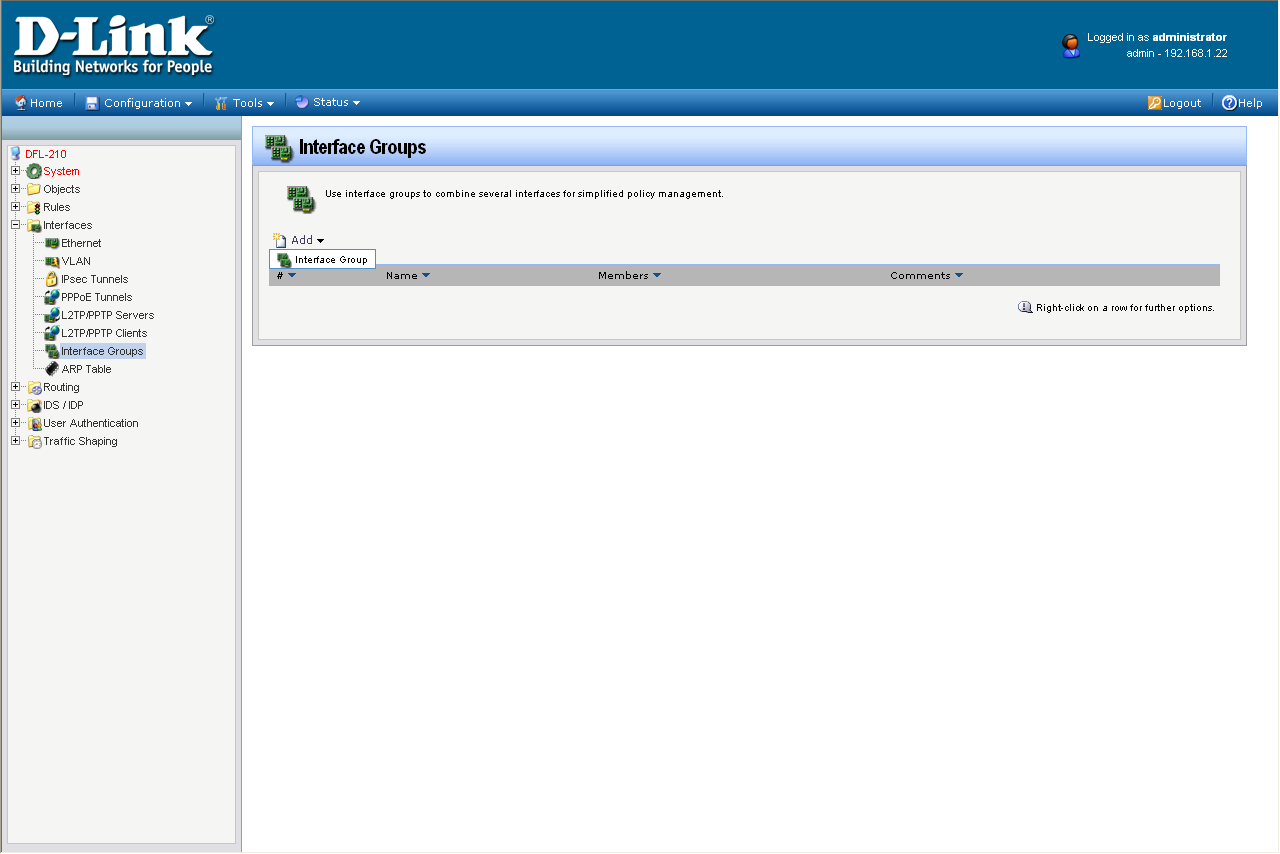Click the Status pie icon

302,102
